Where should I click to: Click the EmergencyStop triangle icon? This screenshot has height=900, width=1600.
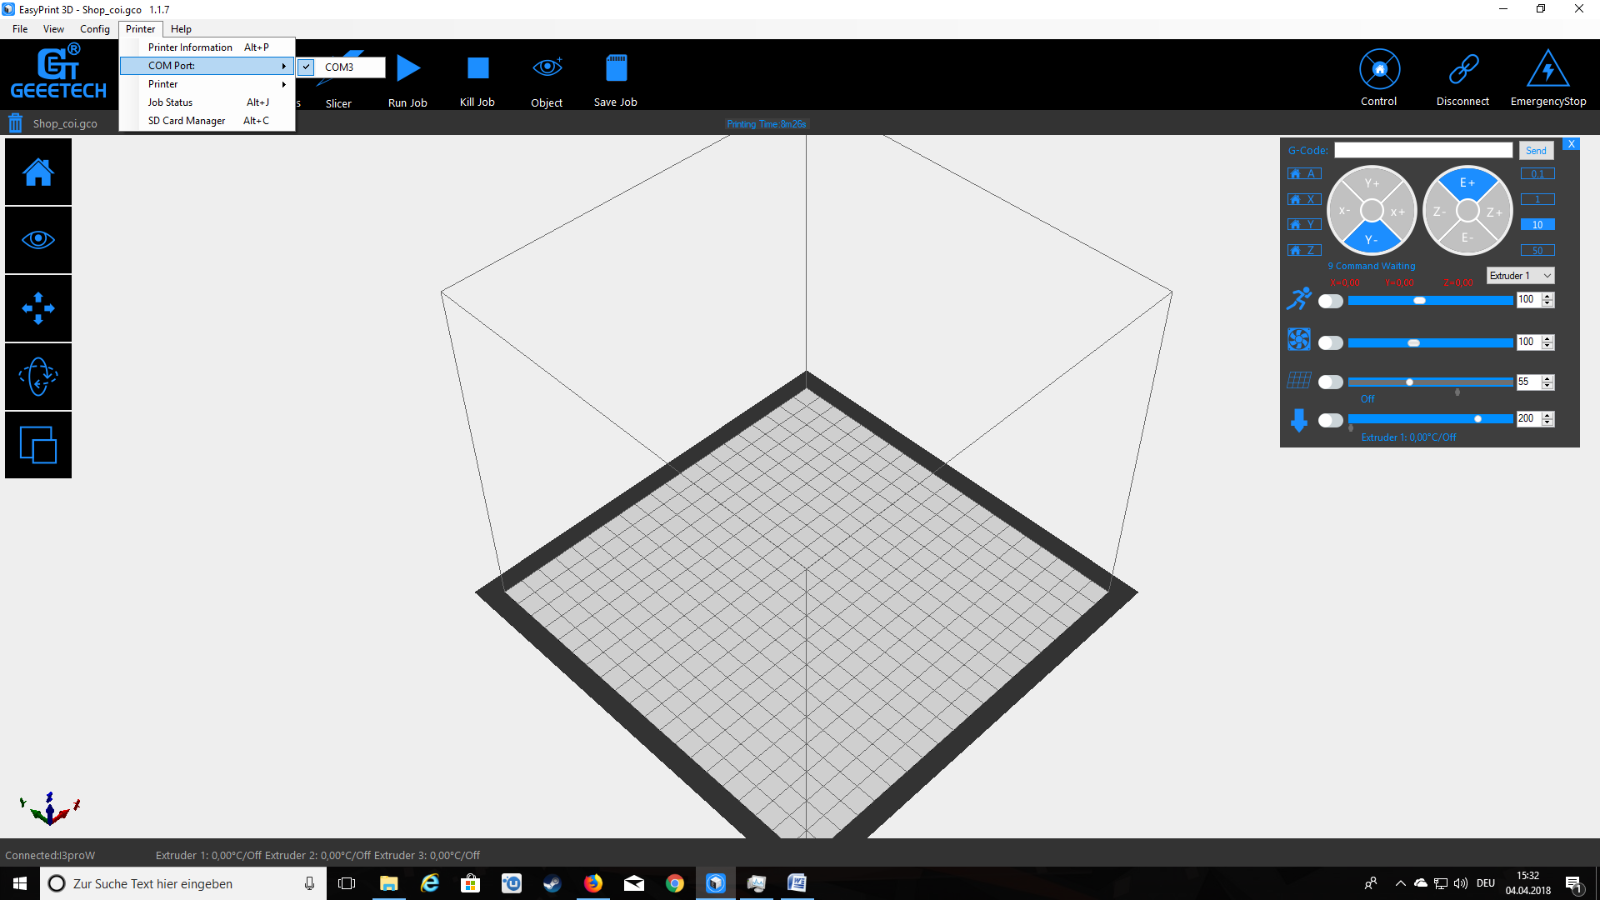point(1547,69)
